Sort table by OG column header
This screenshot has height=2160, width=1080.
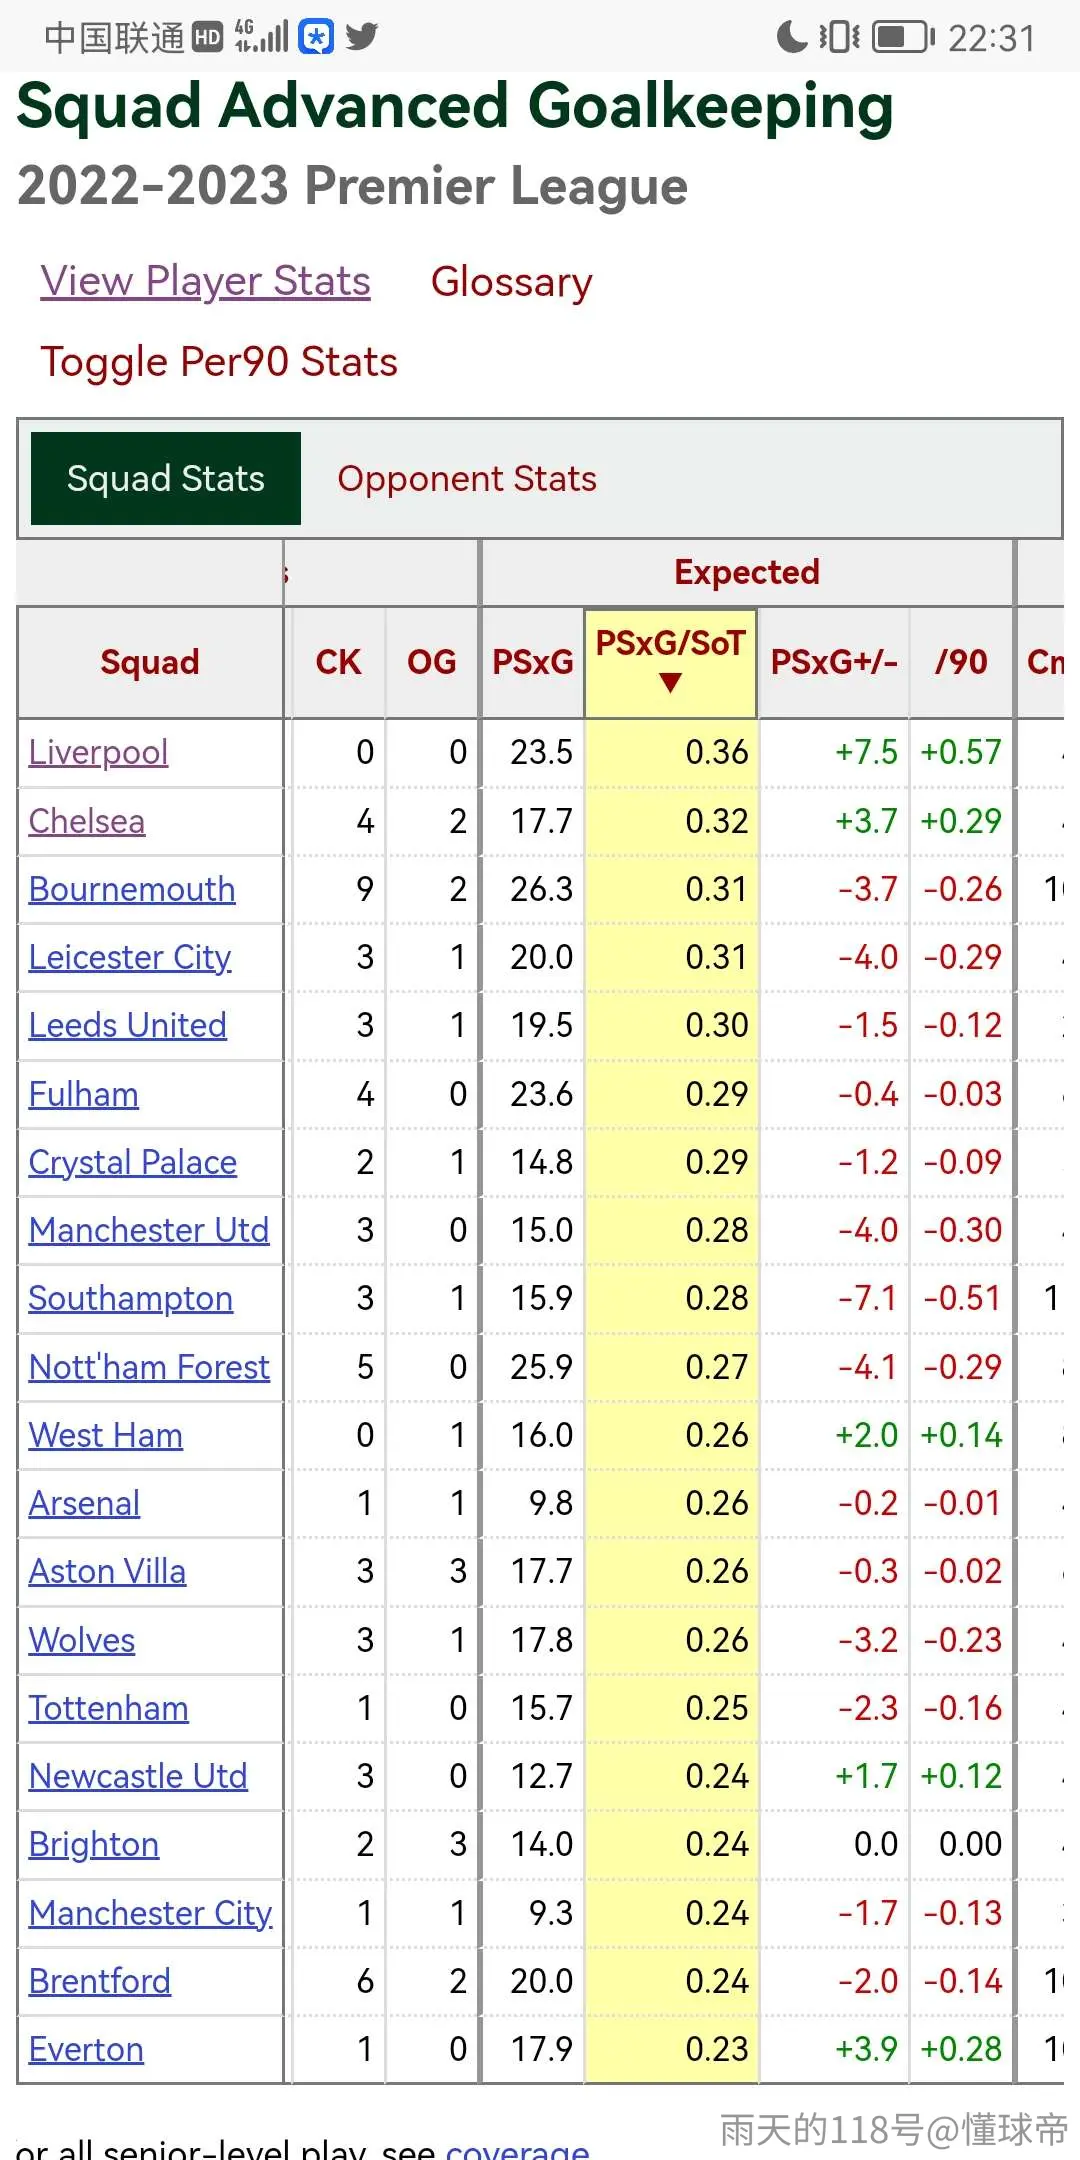point(431,662)
